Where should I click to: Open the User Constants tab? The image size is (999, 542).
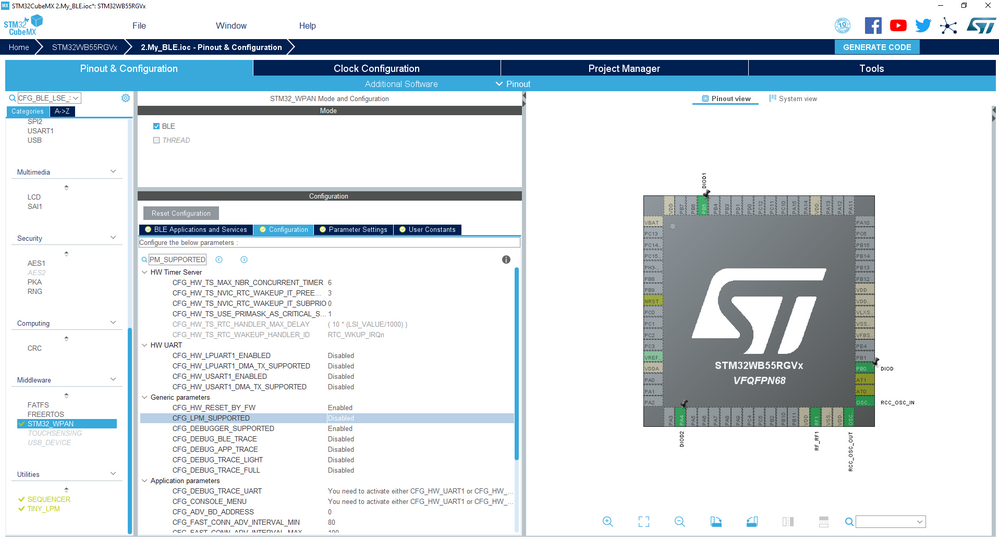[427, 229]
